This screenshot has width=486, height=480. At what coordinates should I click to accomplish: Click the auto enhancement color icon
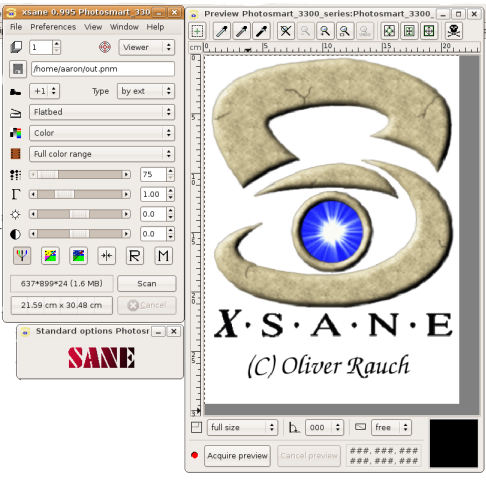point(50,256)
